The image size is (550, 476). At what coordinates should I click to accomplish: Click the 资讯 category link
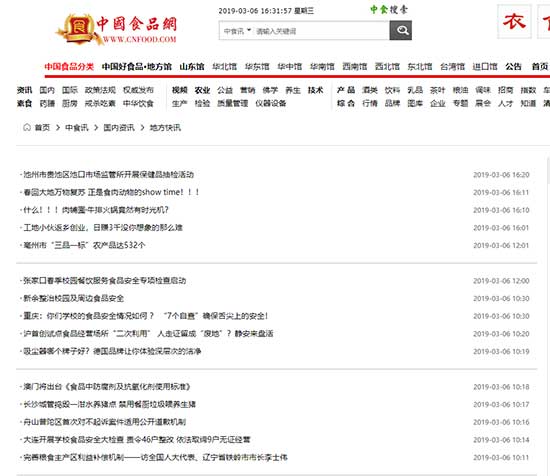pyautogui.click(x=24, y=90)
